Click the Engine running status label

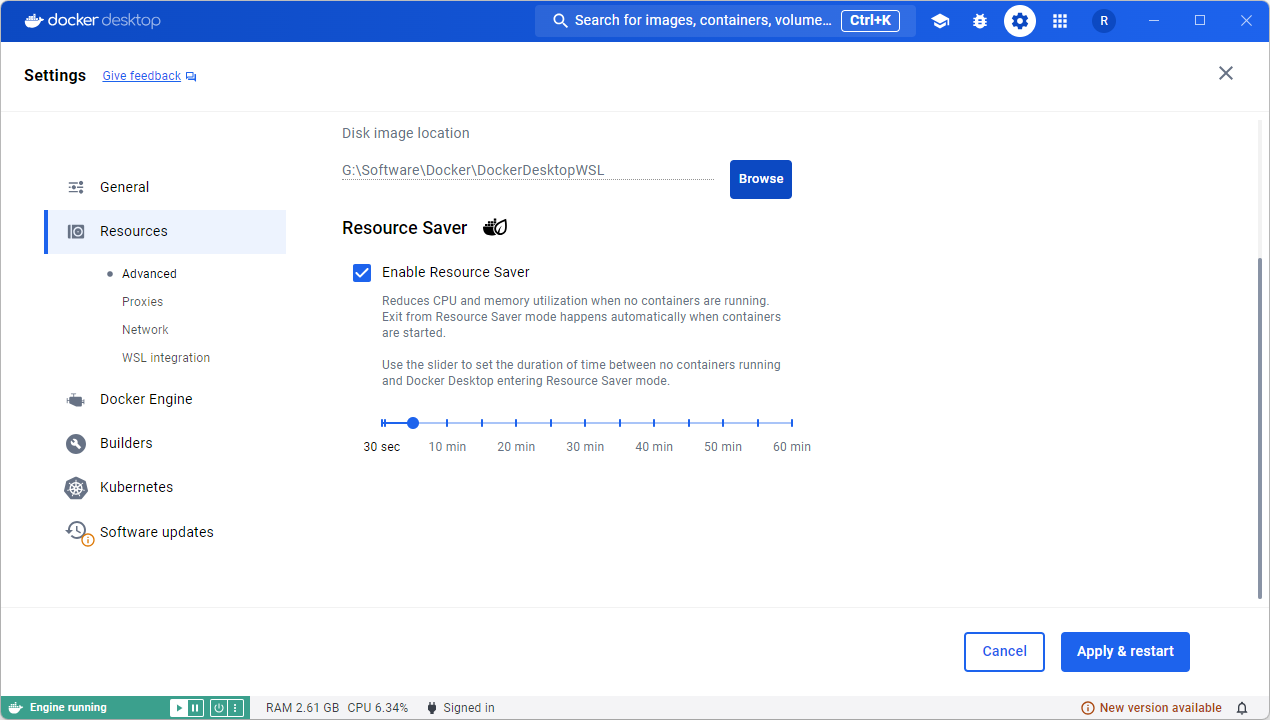[x=68, y=708]
